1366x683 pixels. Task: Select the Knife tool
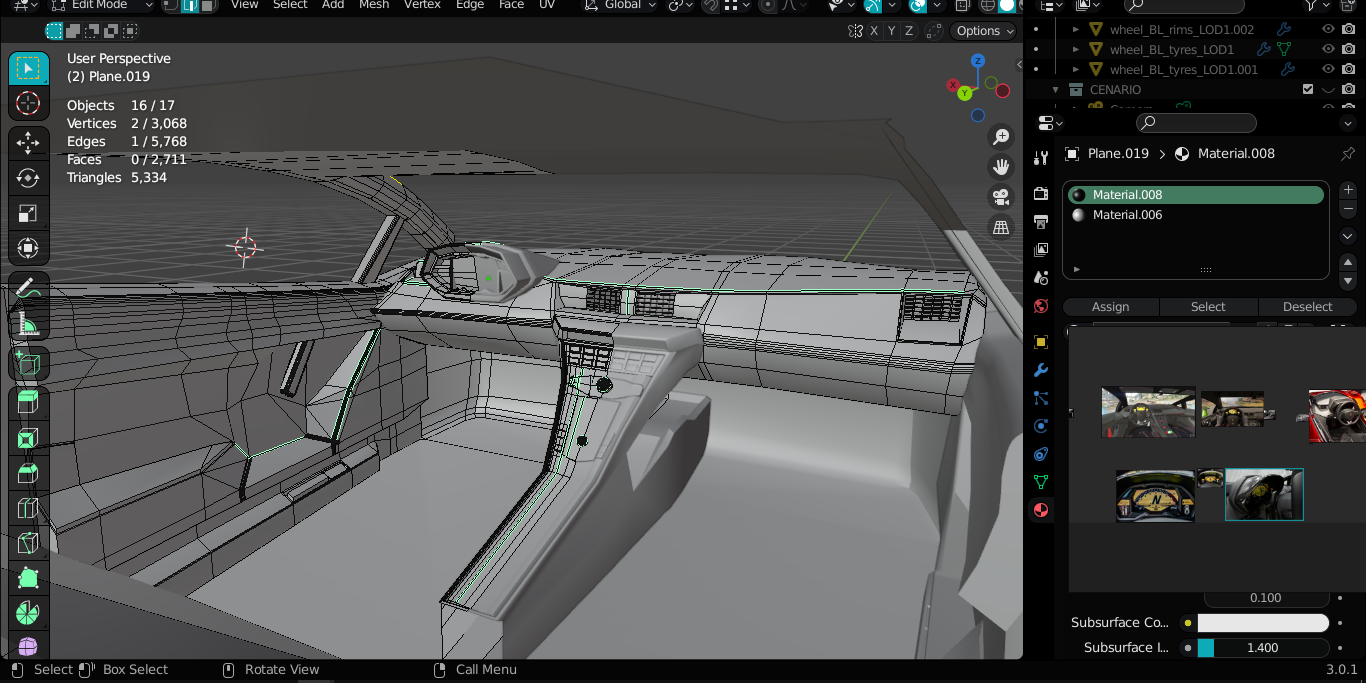(28, 543)
